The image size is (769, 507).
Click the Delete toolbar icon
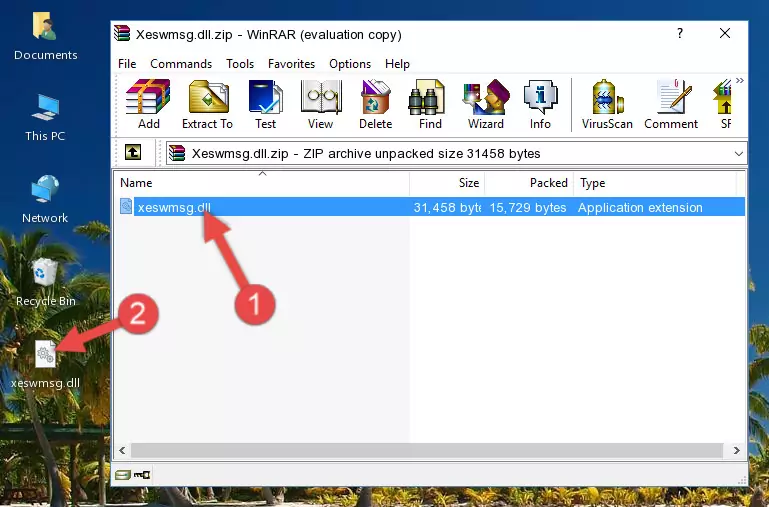click(x=376, y=104)
